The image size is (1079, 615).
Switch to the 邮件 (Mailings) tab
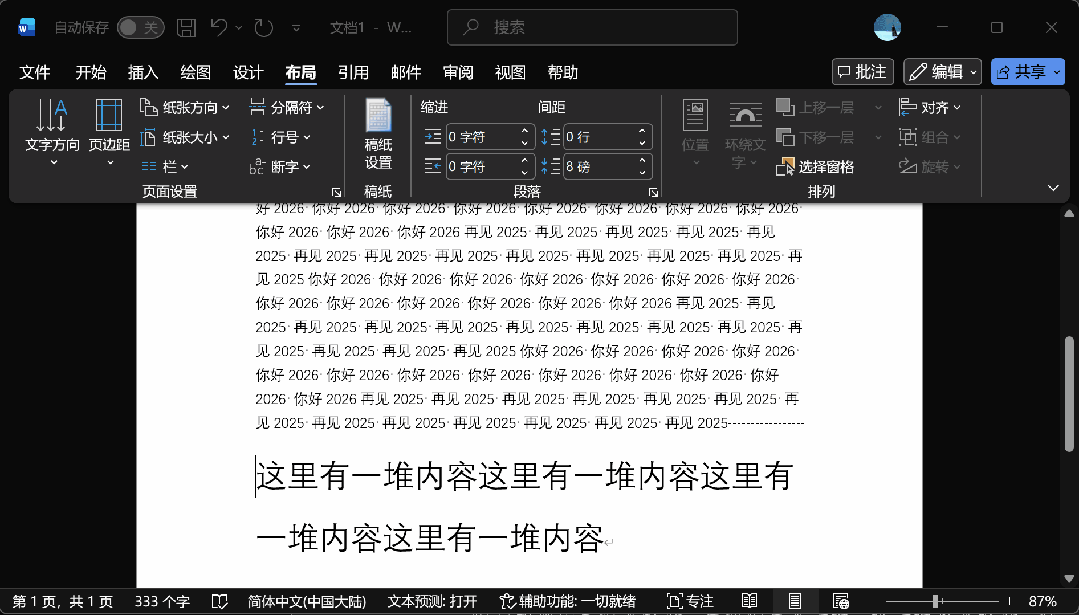click(x=406, y=72)
